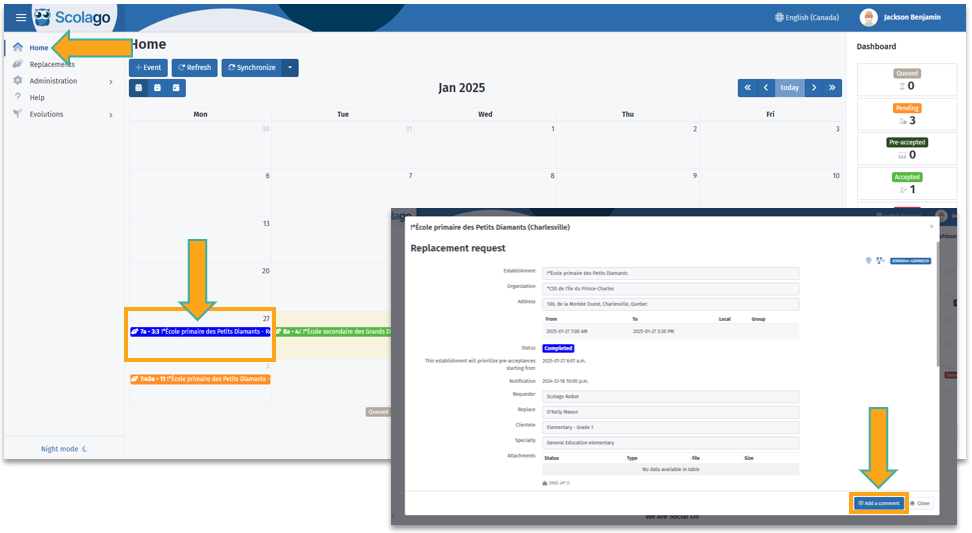Click the Replacements sidebar icon

click(x=17, y=64)
